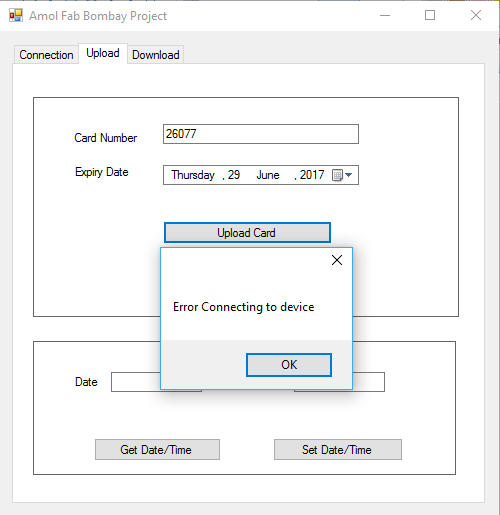Switch to the Connection tab
Screen dimensions: 500x515
[46, 55]
